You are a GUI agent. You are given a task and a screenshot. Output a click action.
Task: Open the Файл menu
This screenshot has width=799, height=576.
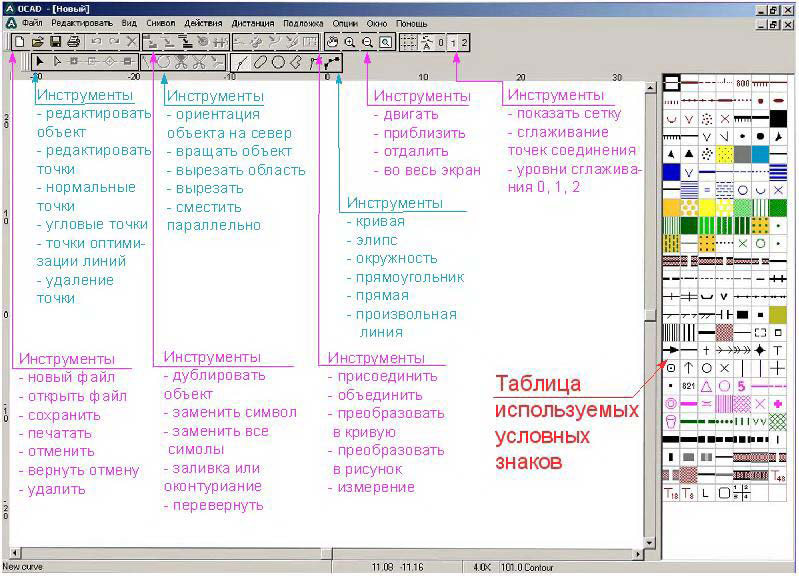tap(32, 23)
